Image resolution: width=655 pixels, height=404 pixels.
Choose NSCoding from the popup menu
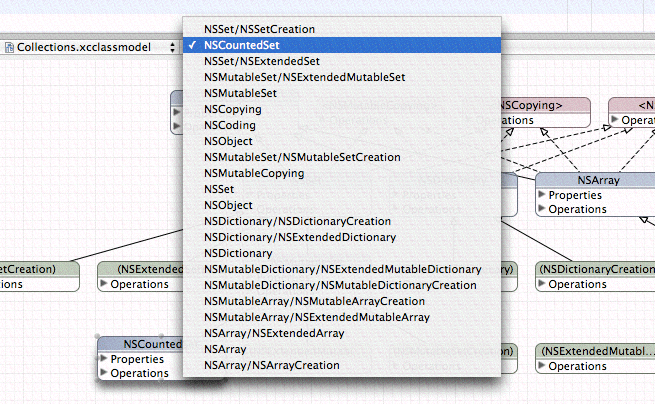pyautogui.click(x=229, y=125)
